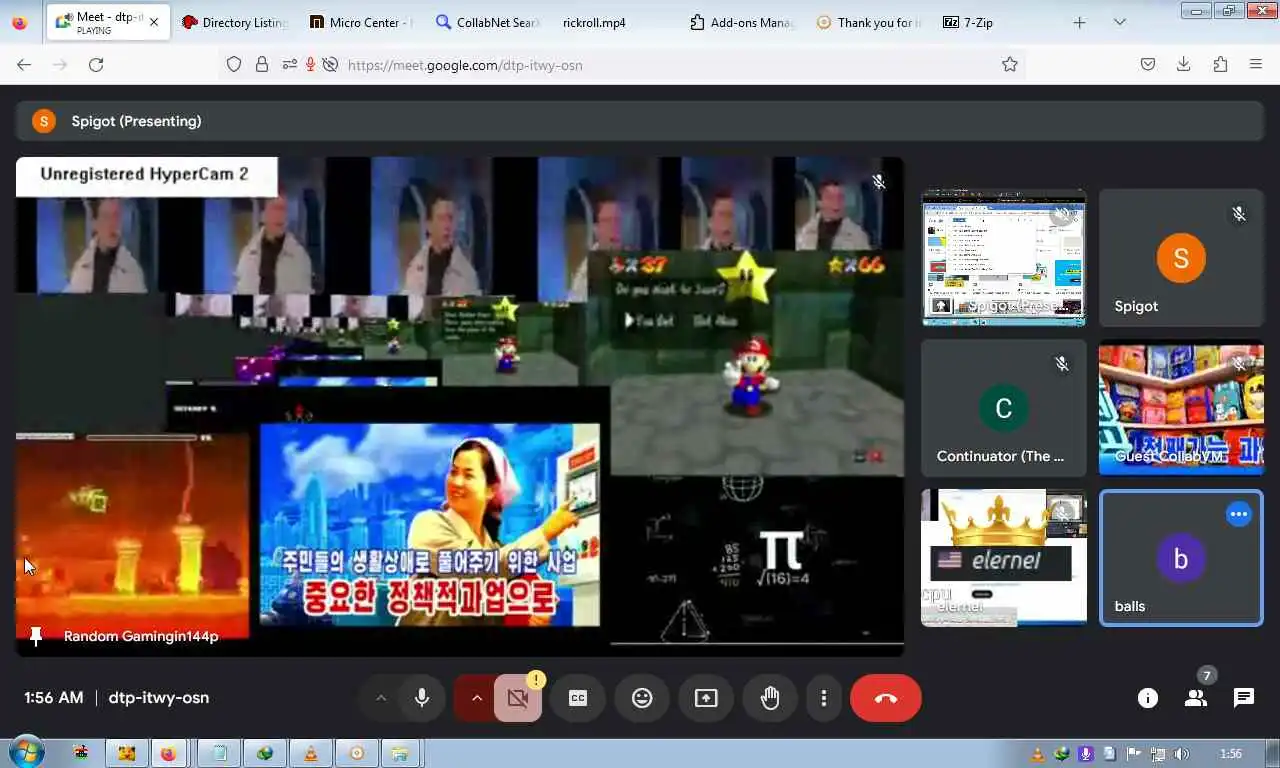This screenshot has height=768, width=1280.
Task: Click the system tray volume speaker icon
Action: click(x=1181, y=754)
